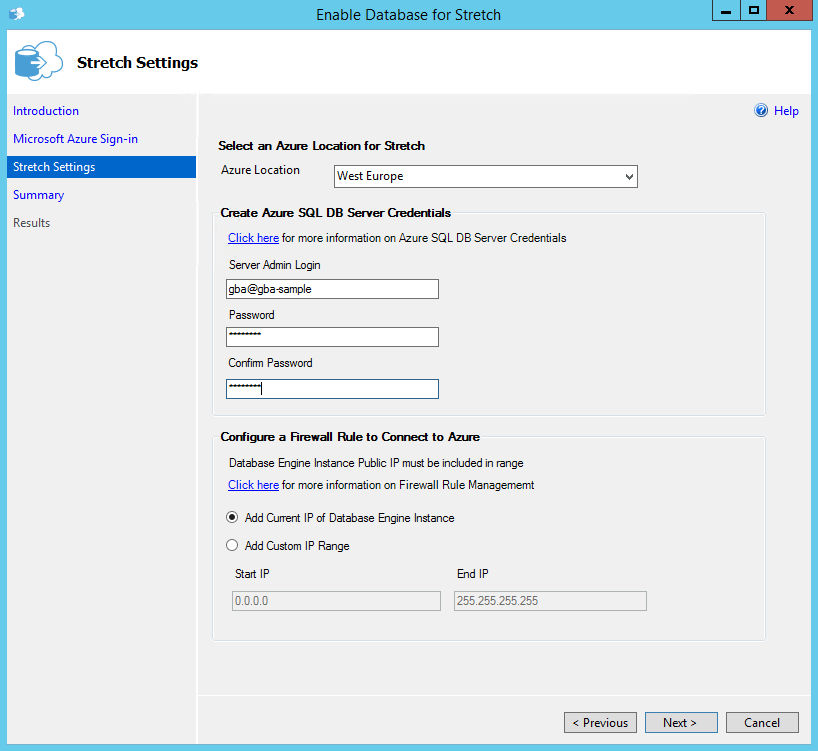Open the Firewall Rule Management info link
Viewport: 818px width, 751px height.
click(253, 485)
